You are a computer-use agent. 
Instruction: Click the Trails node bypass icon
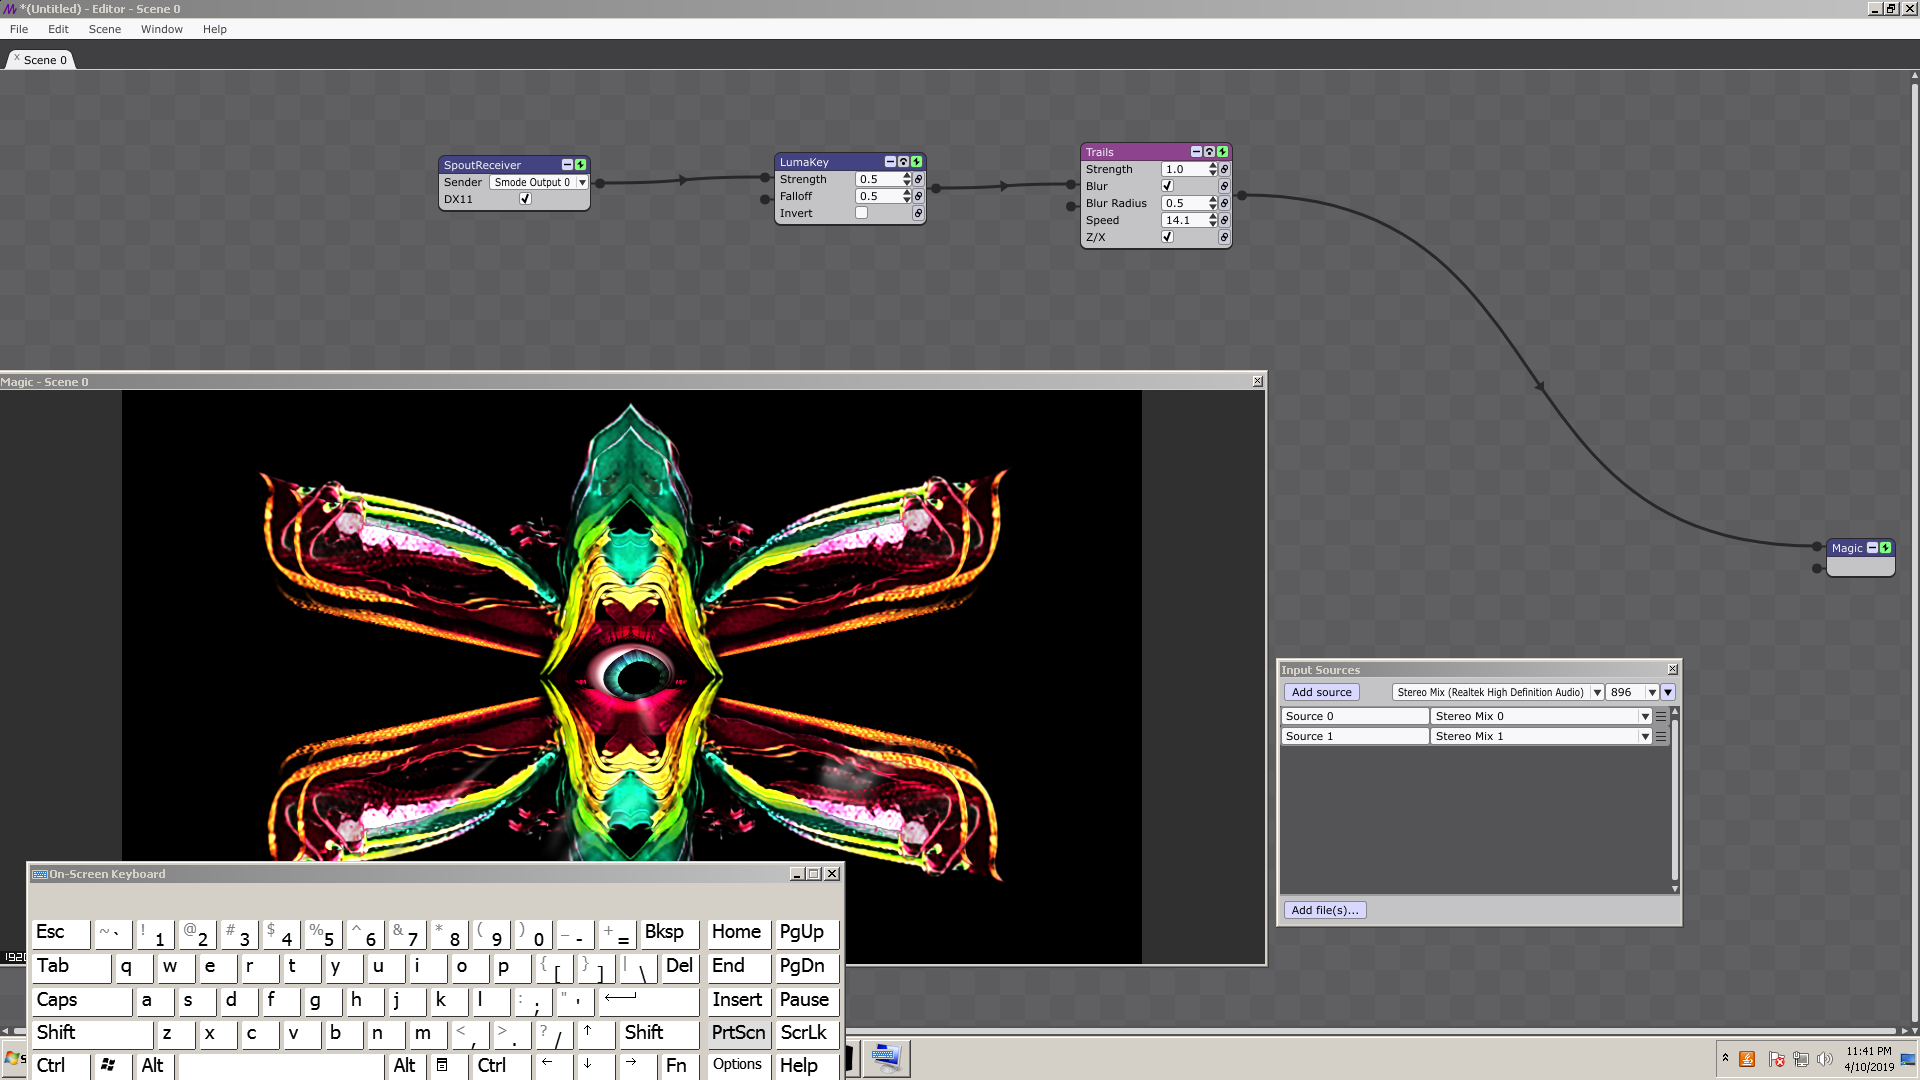pyautogui.click(x=1209, y=152)
